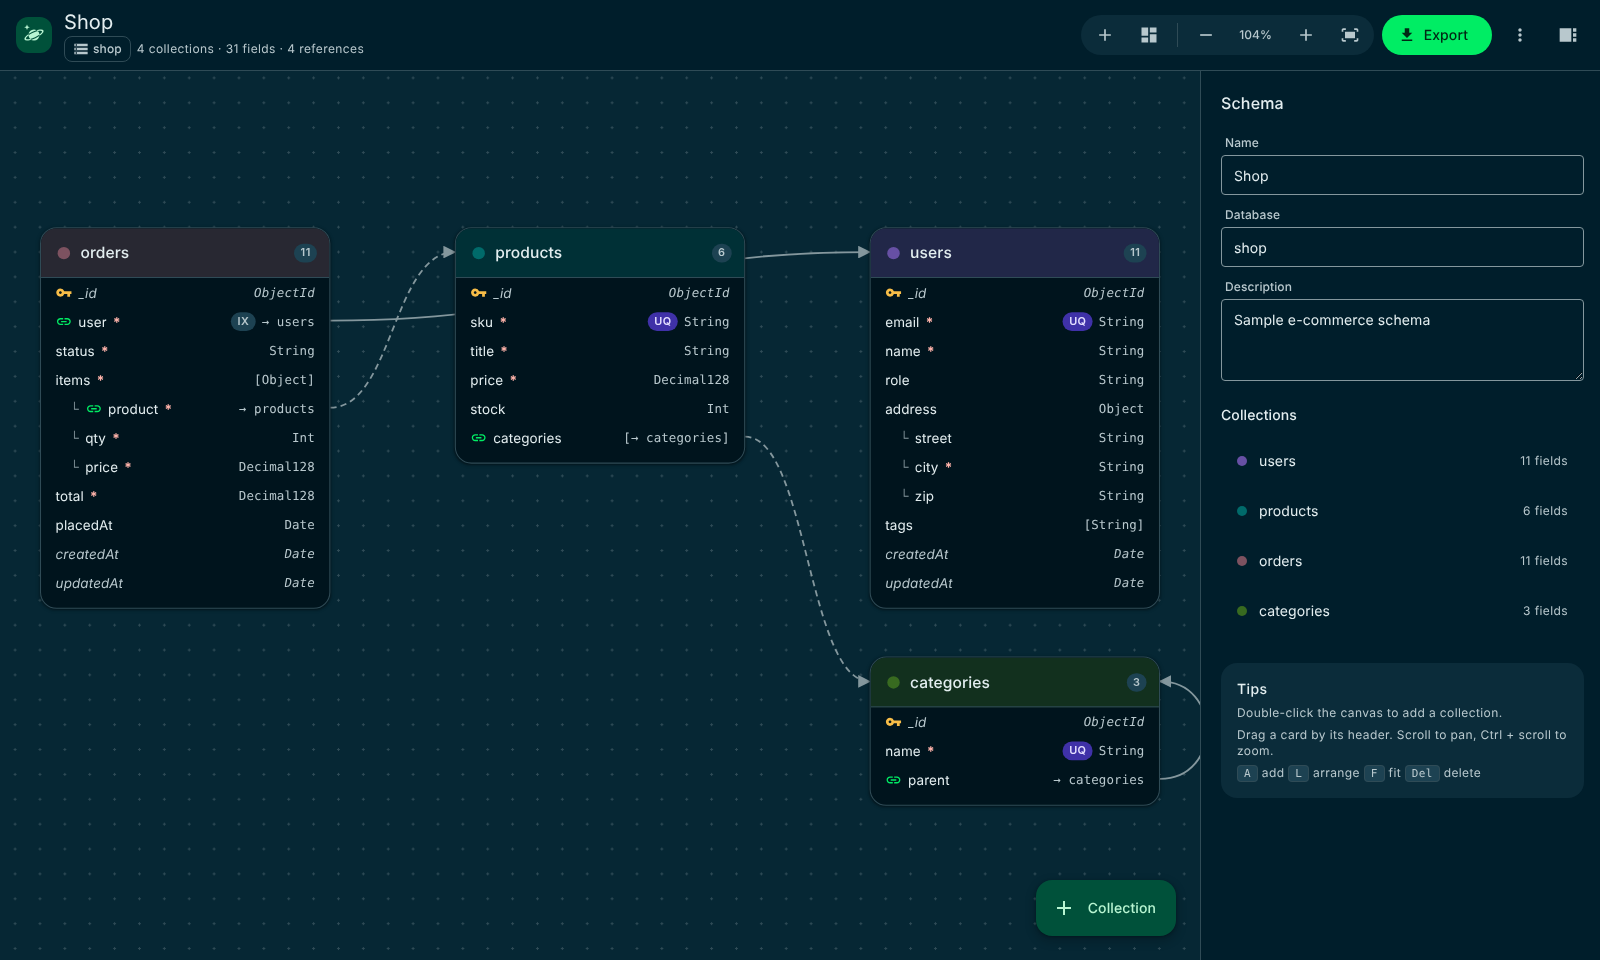The image size is (1600, 960).
Task: Open the three-dot more options menu
Action: pyautogui.click(x=1520, y=35)
